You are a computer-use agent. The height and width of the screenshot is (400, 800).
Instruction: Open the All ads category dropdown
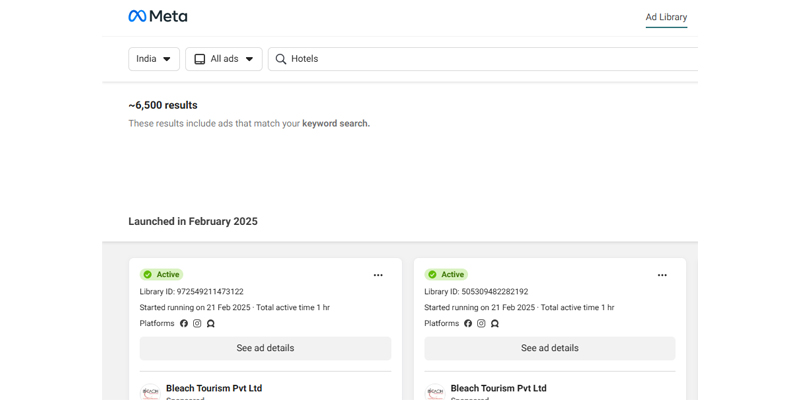pyautogui.click(x=224, y=59)
